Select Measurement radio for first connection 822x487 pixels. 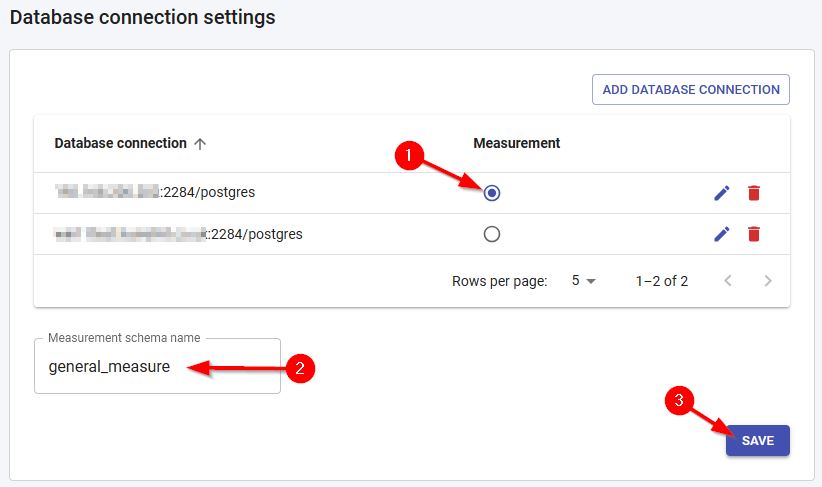click(491, 193)
